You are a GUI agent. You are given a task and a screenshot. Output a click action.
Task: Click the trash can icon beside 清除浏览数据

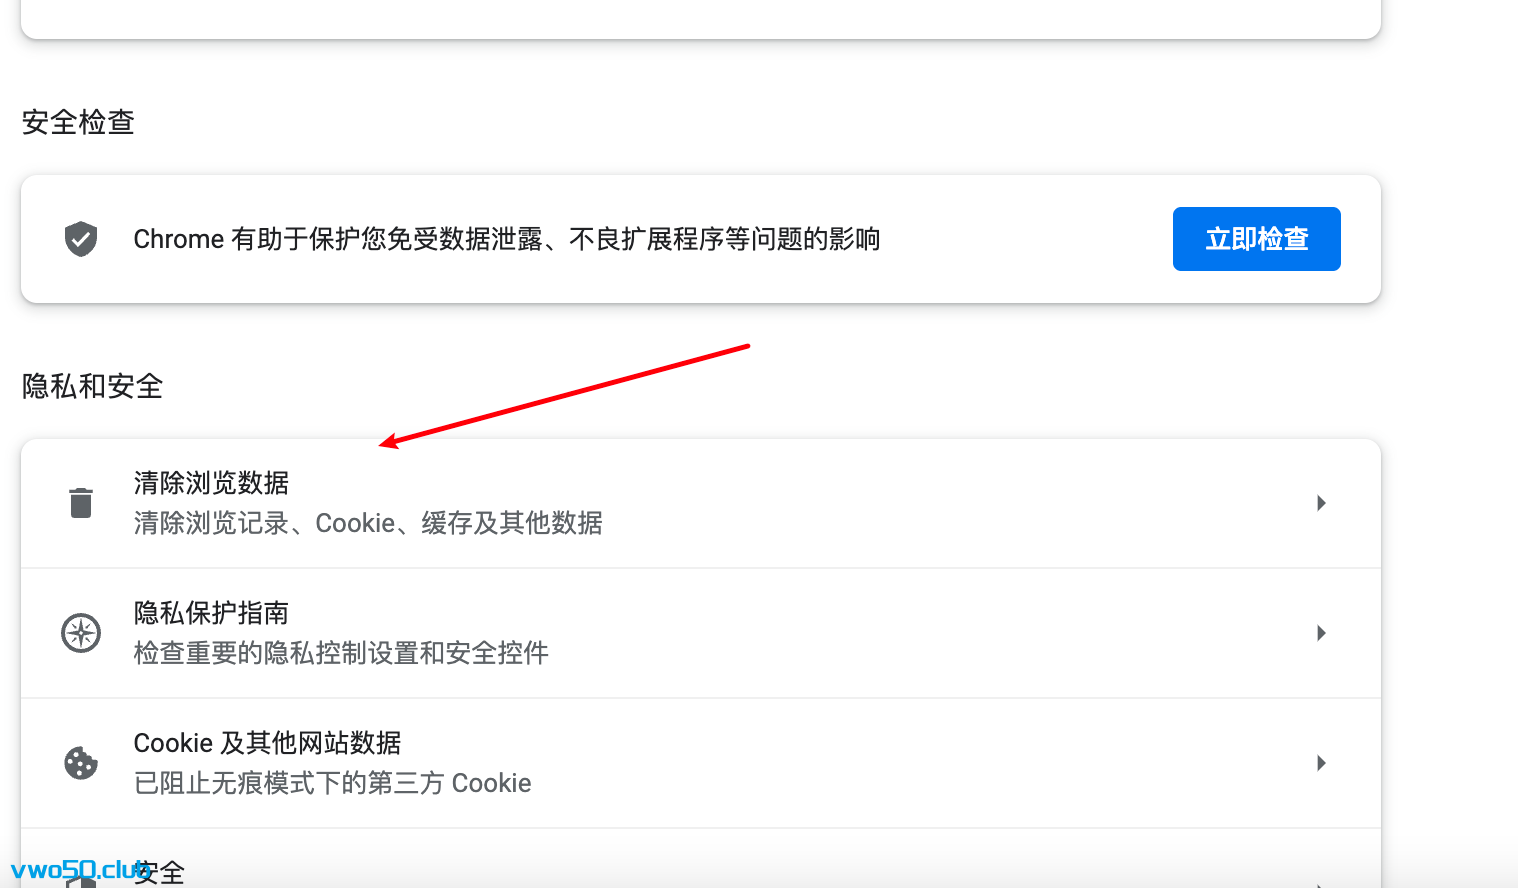tap(81, 503)
